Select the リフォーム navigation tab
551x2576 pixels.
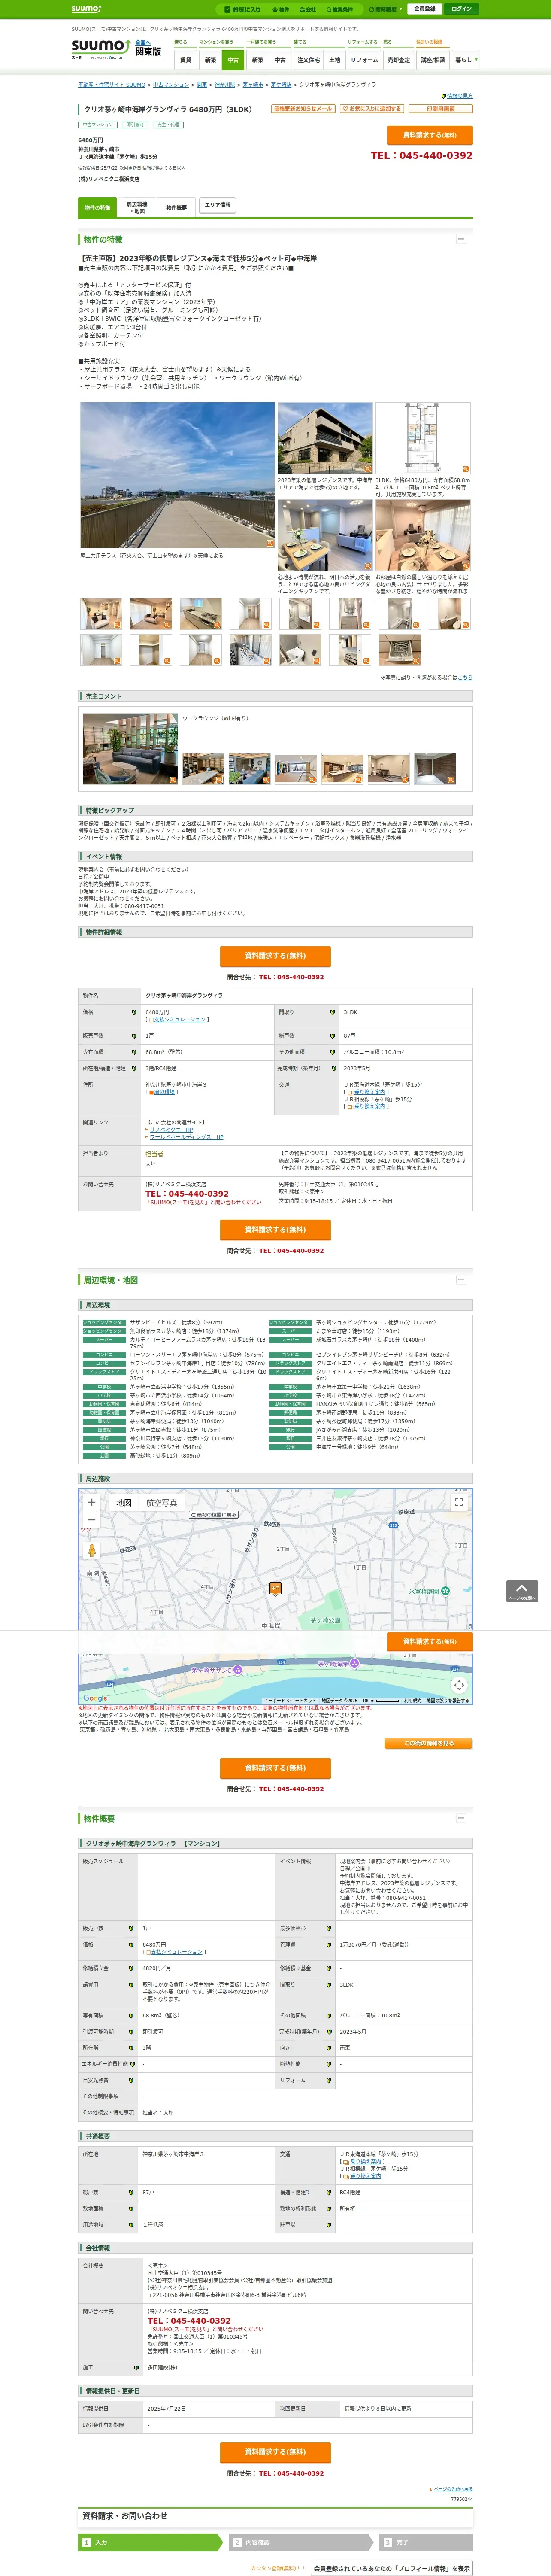click(x=364, y=60)
